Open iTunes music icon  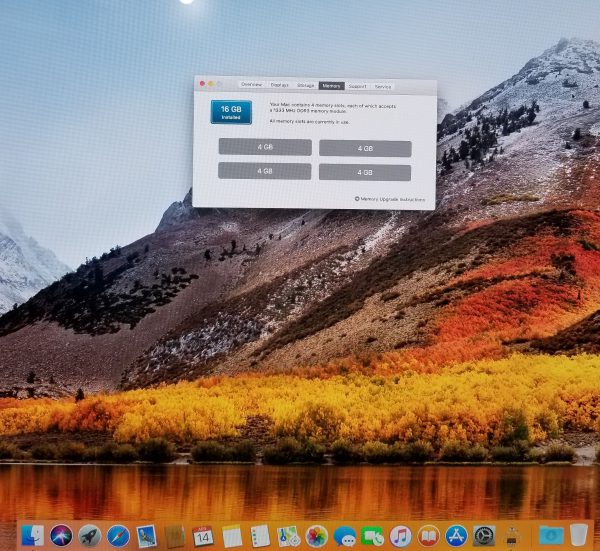point(401,535)
